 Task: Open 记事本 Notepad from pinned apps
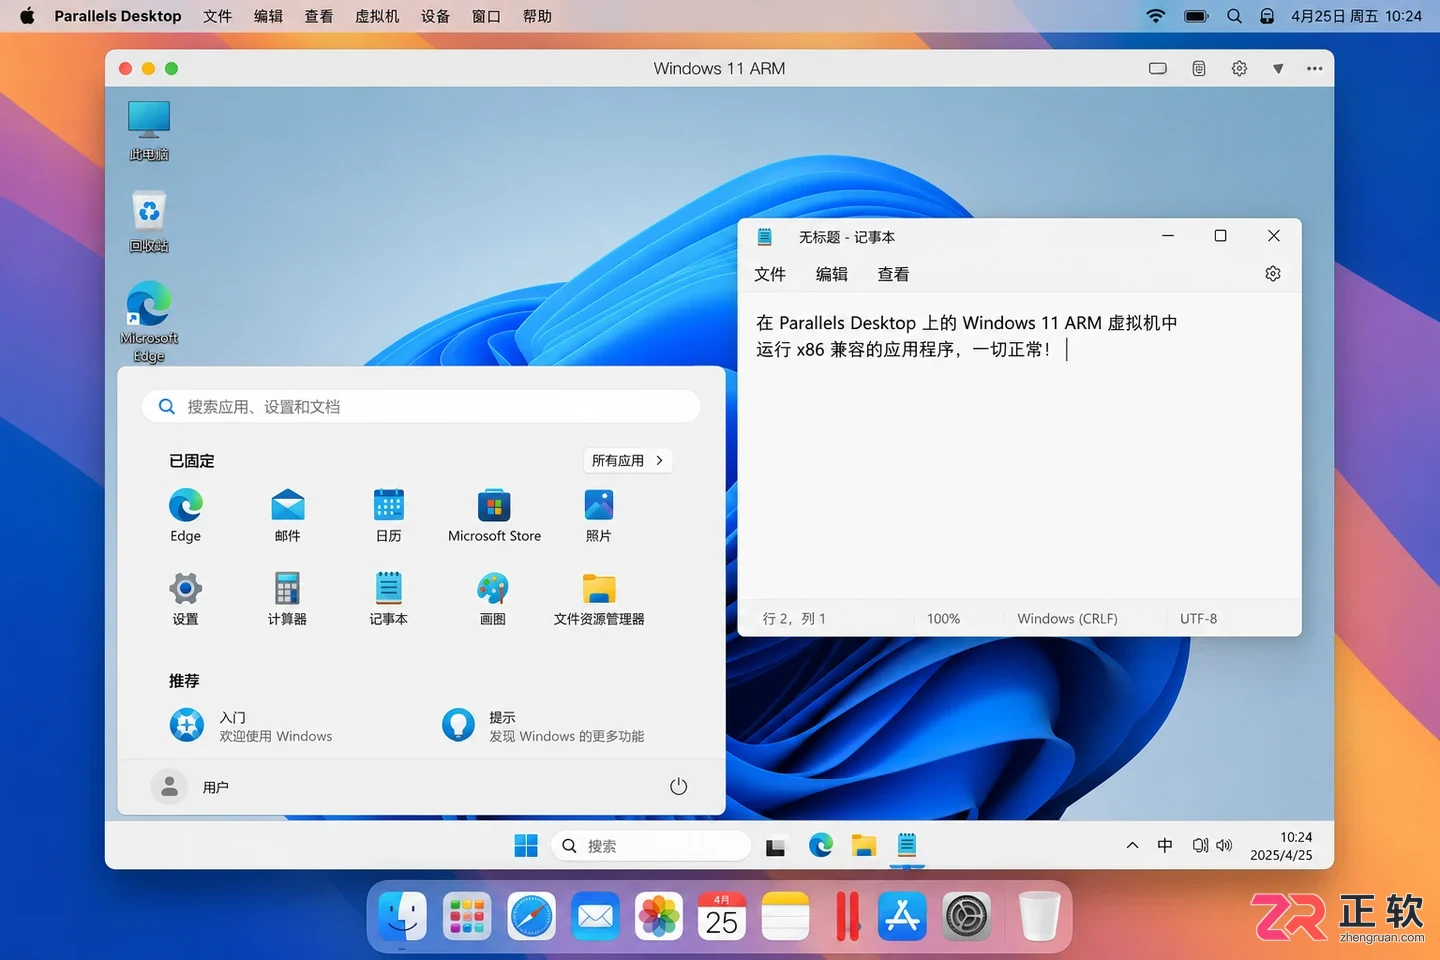coord(388,598)
